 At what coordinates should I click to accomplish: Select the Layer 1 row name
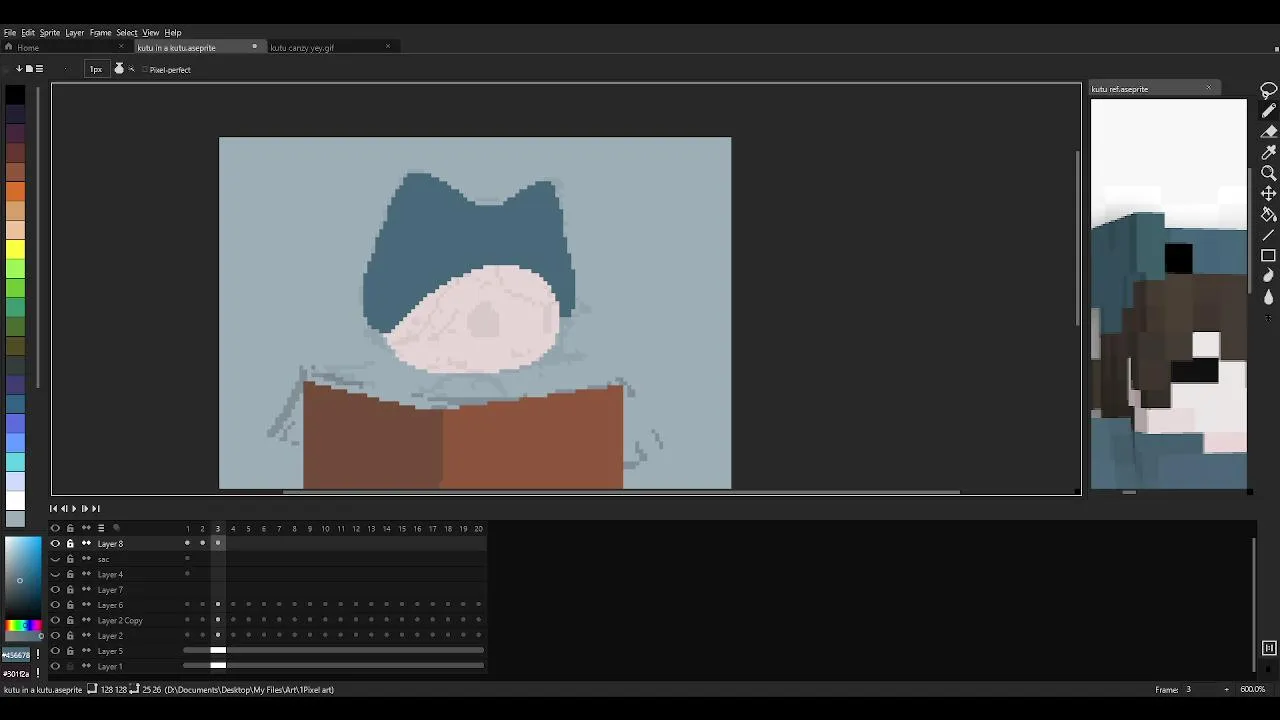(110, 666)
